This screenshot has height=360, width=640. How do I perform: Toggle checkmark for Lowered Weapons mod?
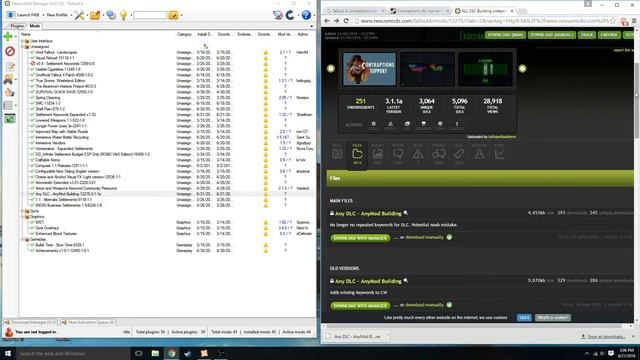[x=32, y=120]
